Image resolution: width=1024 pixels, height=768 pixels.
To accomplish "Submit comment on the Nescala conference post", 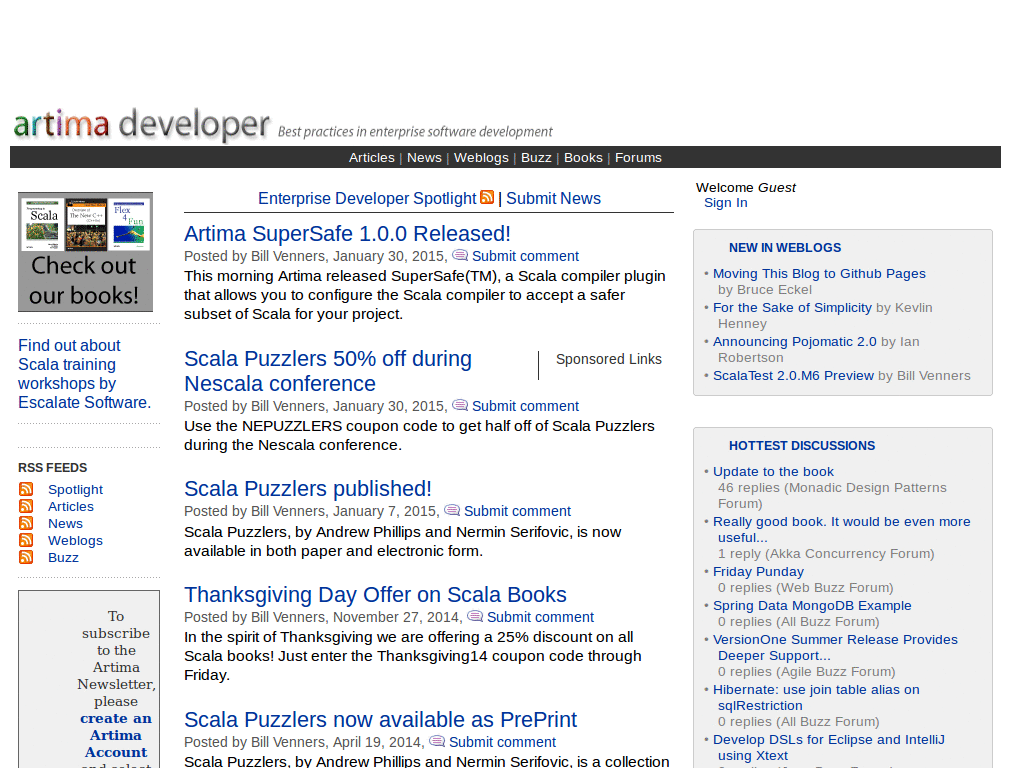I will (525, 406).
